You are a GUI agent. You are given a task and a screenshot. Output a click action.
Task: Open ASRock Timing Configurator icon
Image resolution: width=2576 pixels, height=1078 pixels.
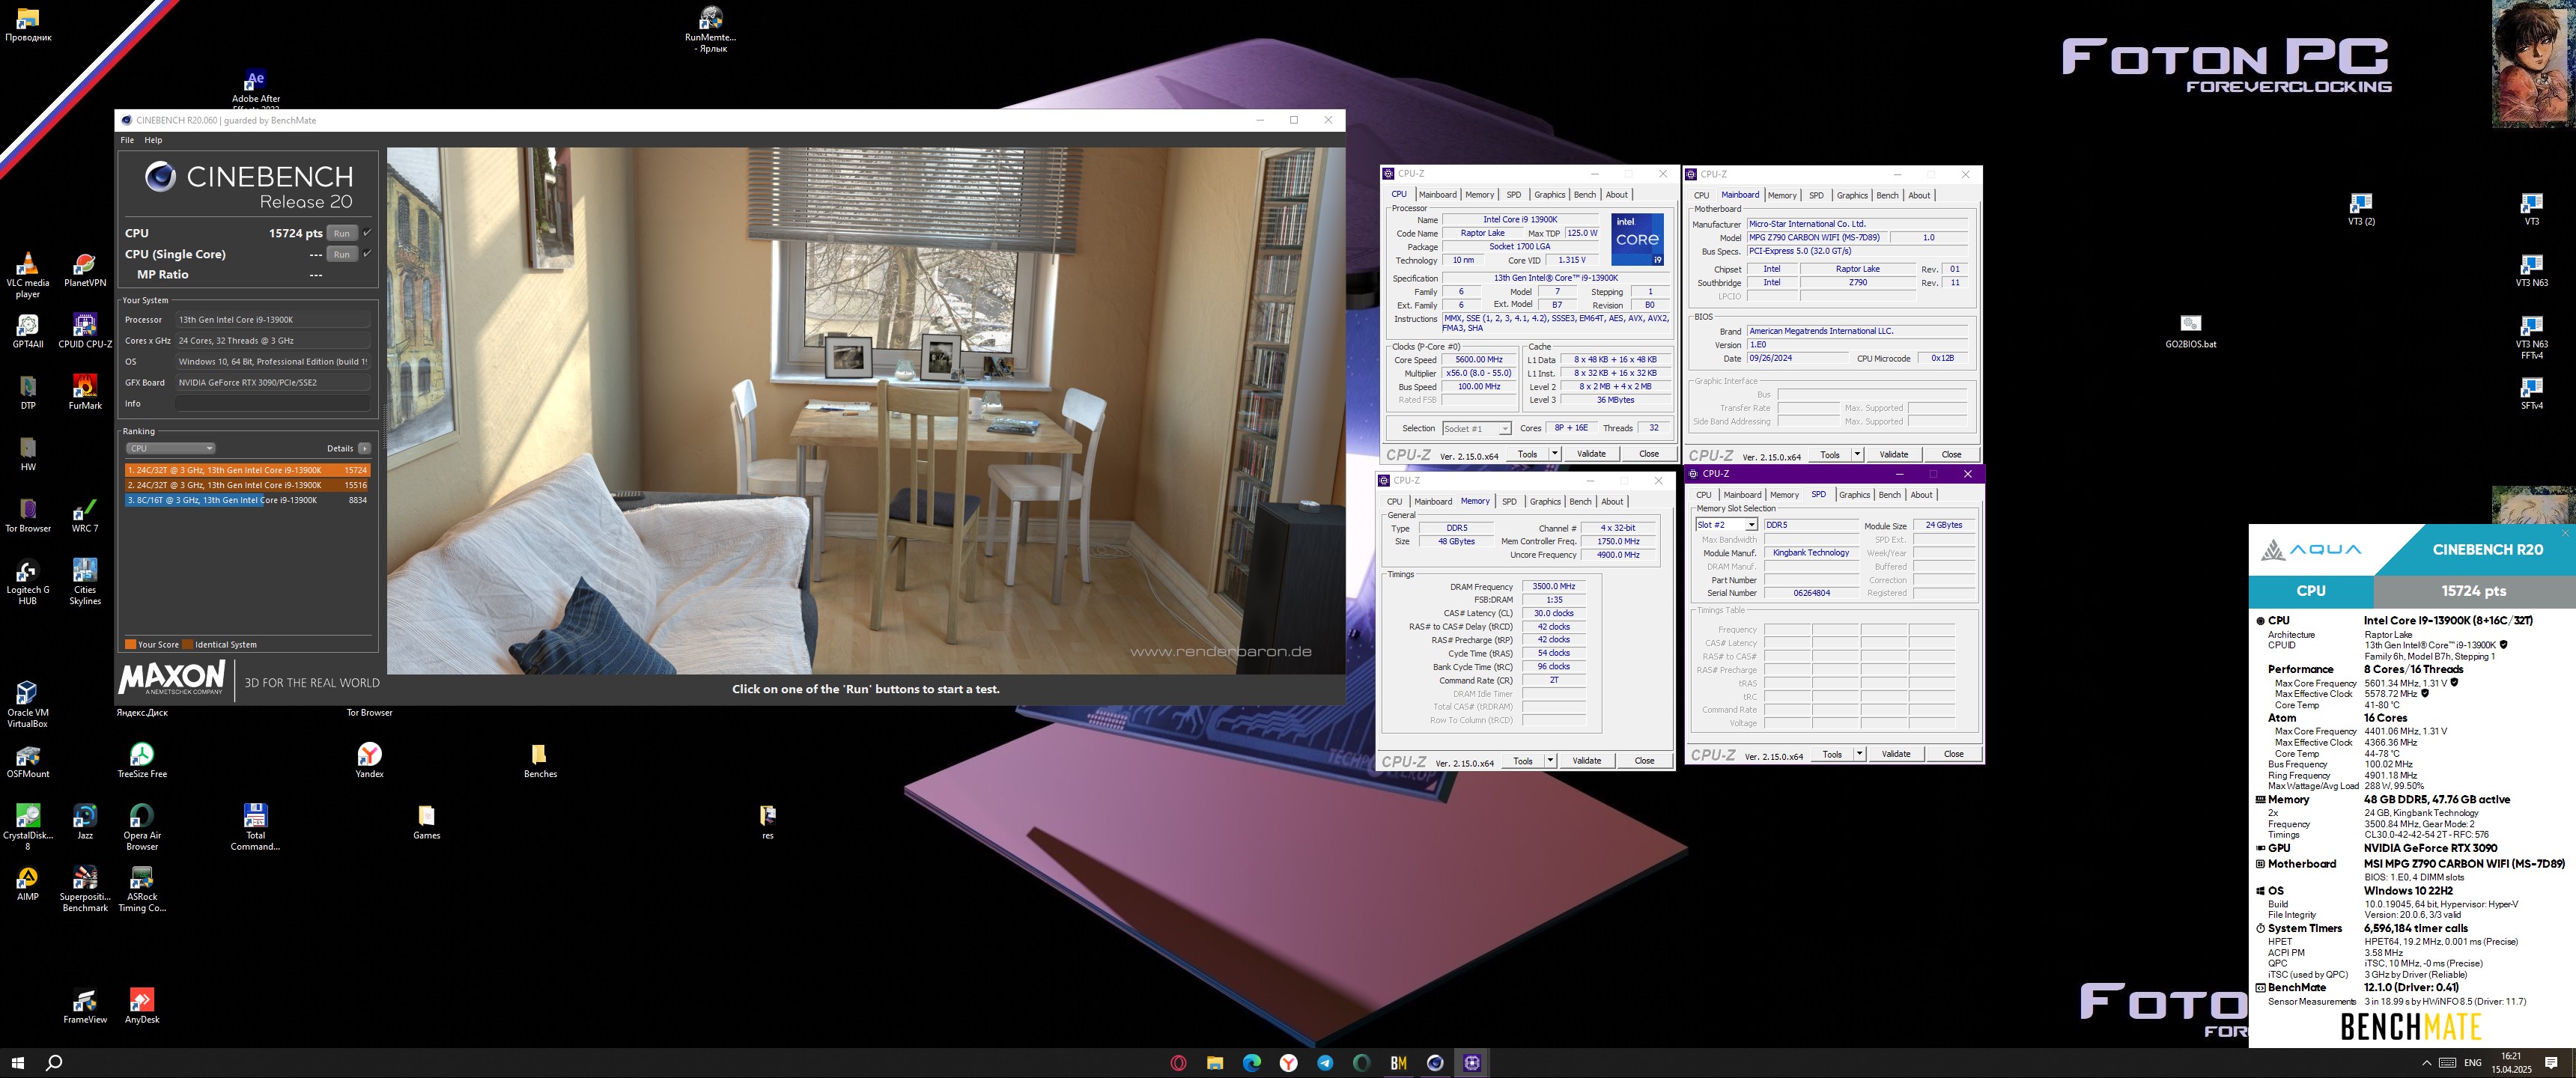pos(142,888)
